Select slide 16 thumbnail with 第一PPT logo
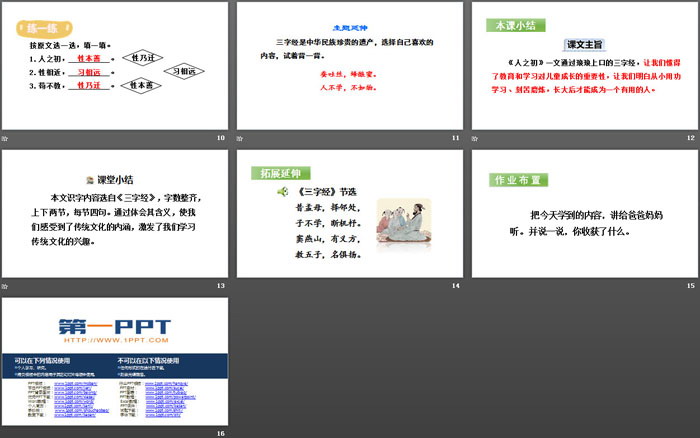The image size is (700, 438). pyautogui.click(x=115, y=361)
